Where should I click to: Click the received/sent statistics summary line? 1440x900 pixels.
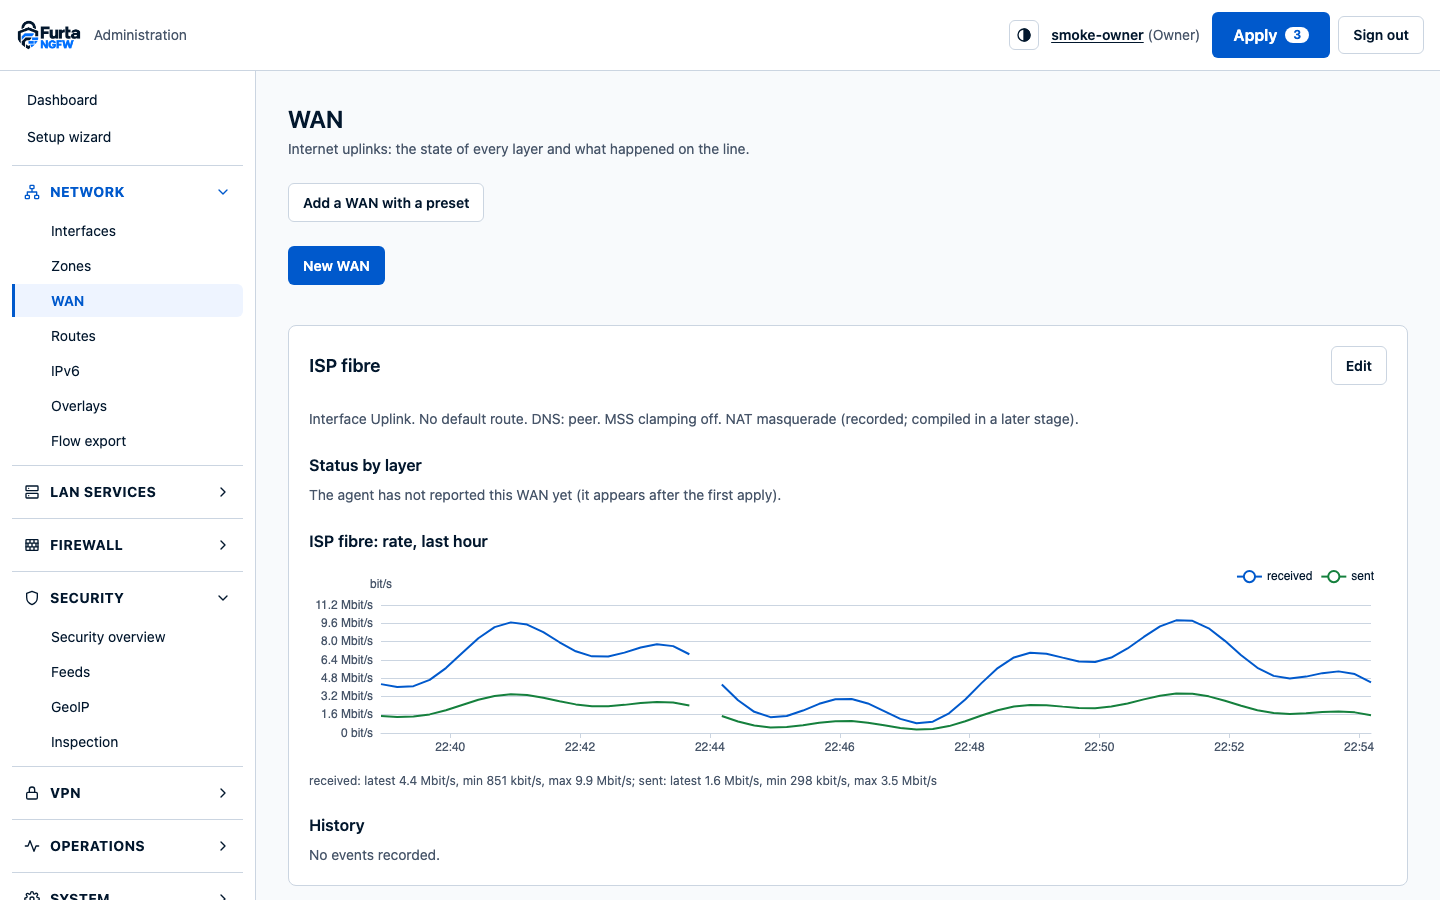tap(623, 781)
